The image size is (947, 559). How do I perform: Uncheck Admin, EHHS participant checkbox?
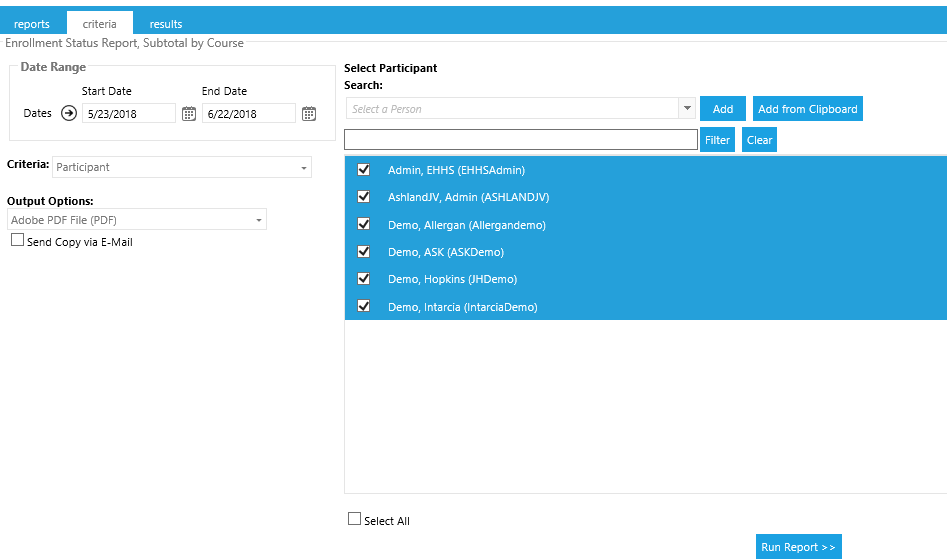pos(364,170)
